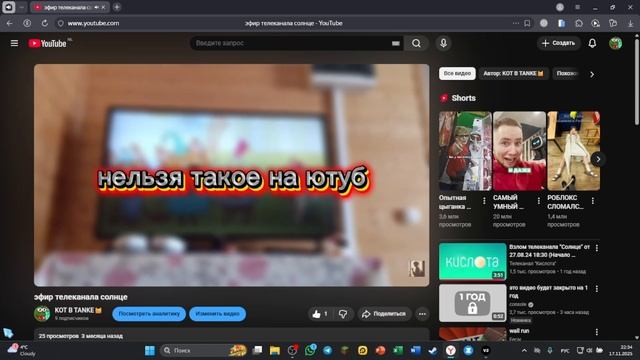The width and height of the screenshot is (640, 360).
Task: Open Word from taskbar
Action: coord(415,350)
